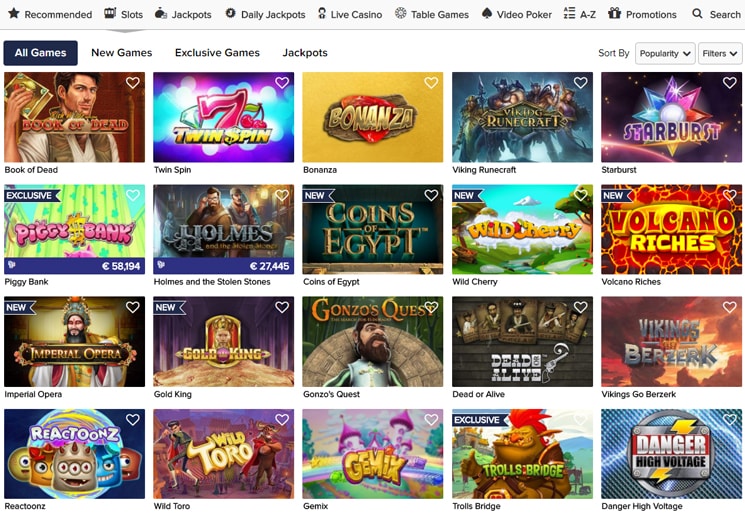Screen dimensions: 745x513
Task: Open Table Games section
Action: tap(432, 14)
